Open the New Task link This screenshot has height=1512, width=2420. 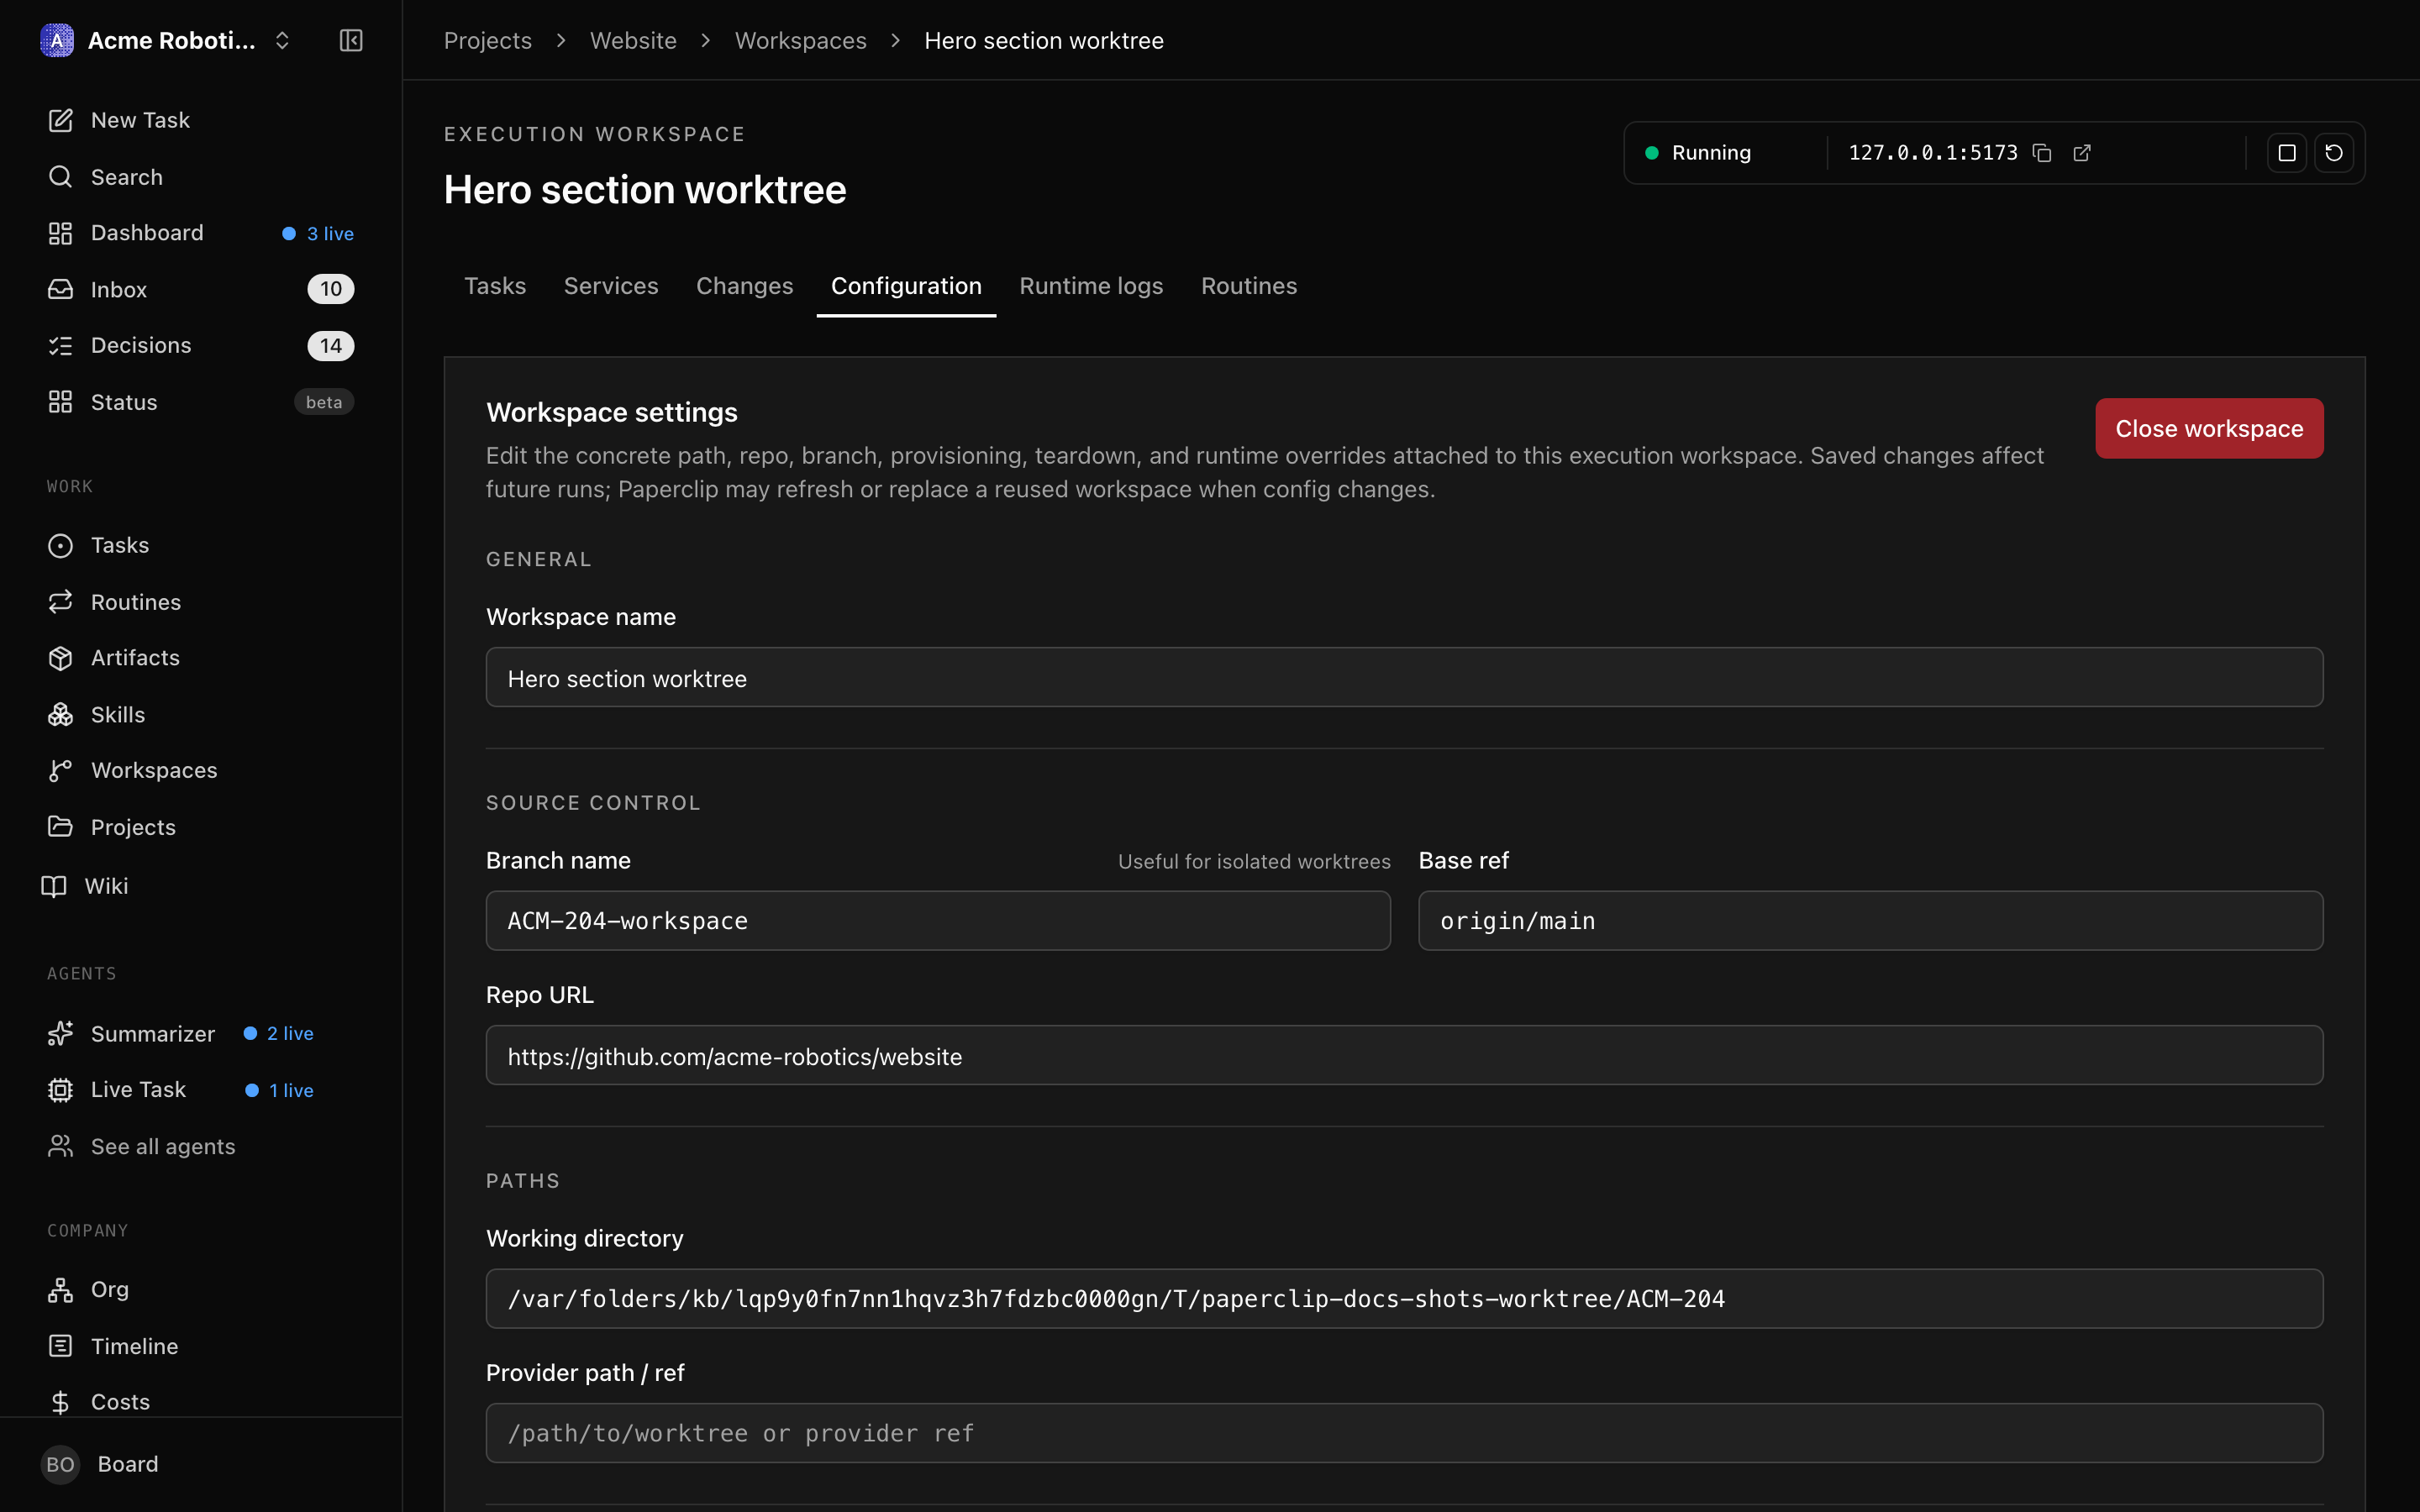pos(200,120)
